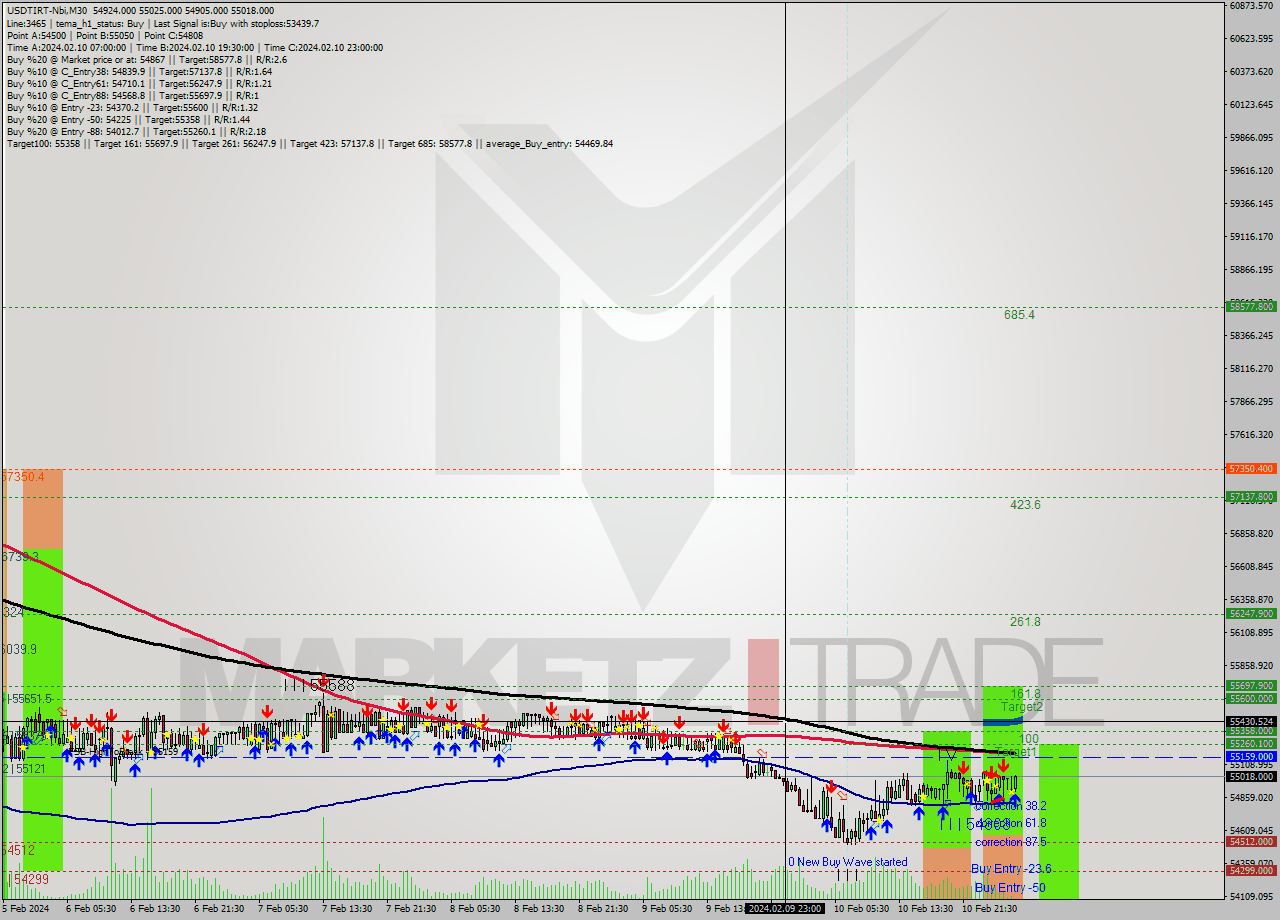This screenshot has width=1280, height=920.
Task: Click the blue 55159.000 price tag
Action: click(1250, 756)
